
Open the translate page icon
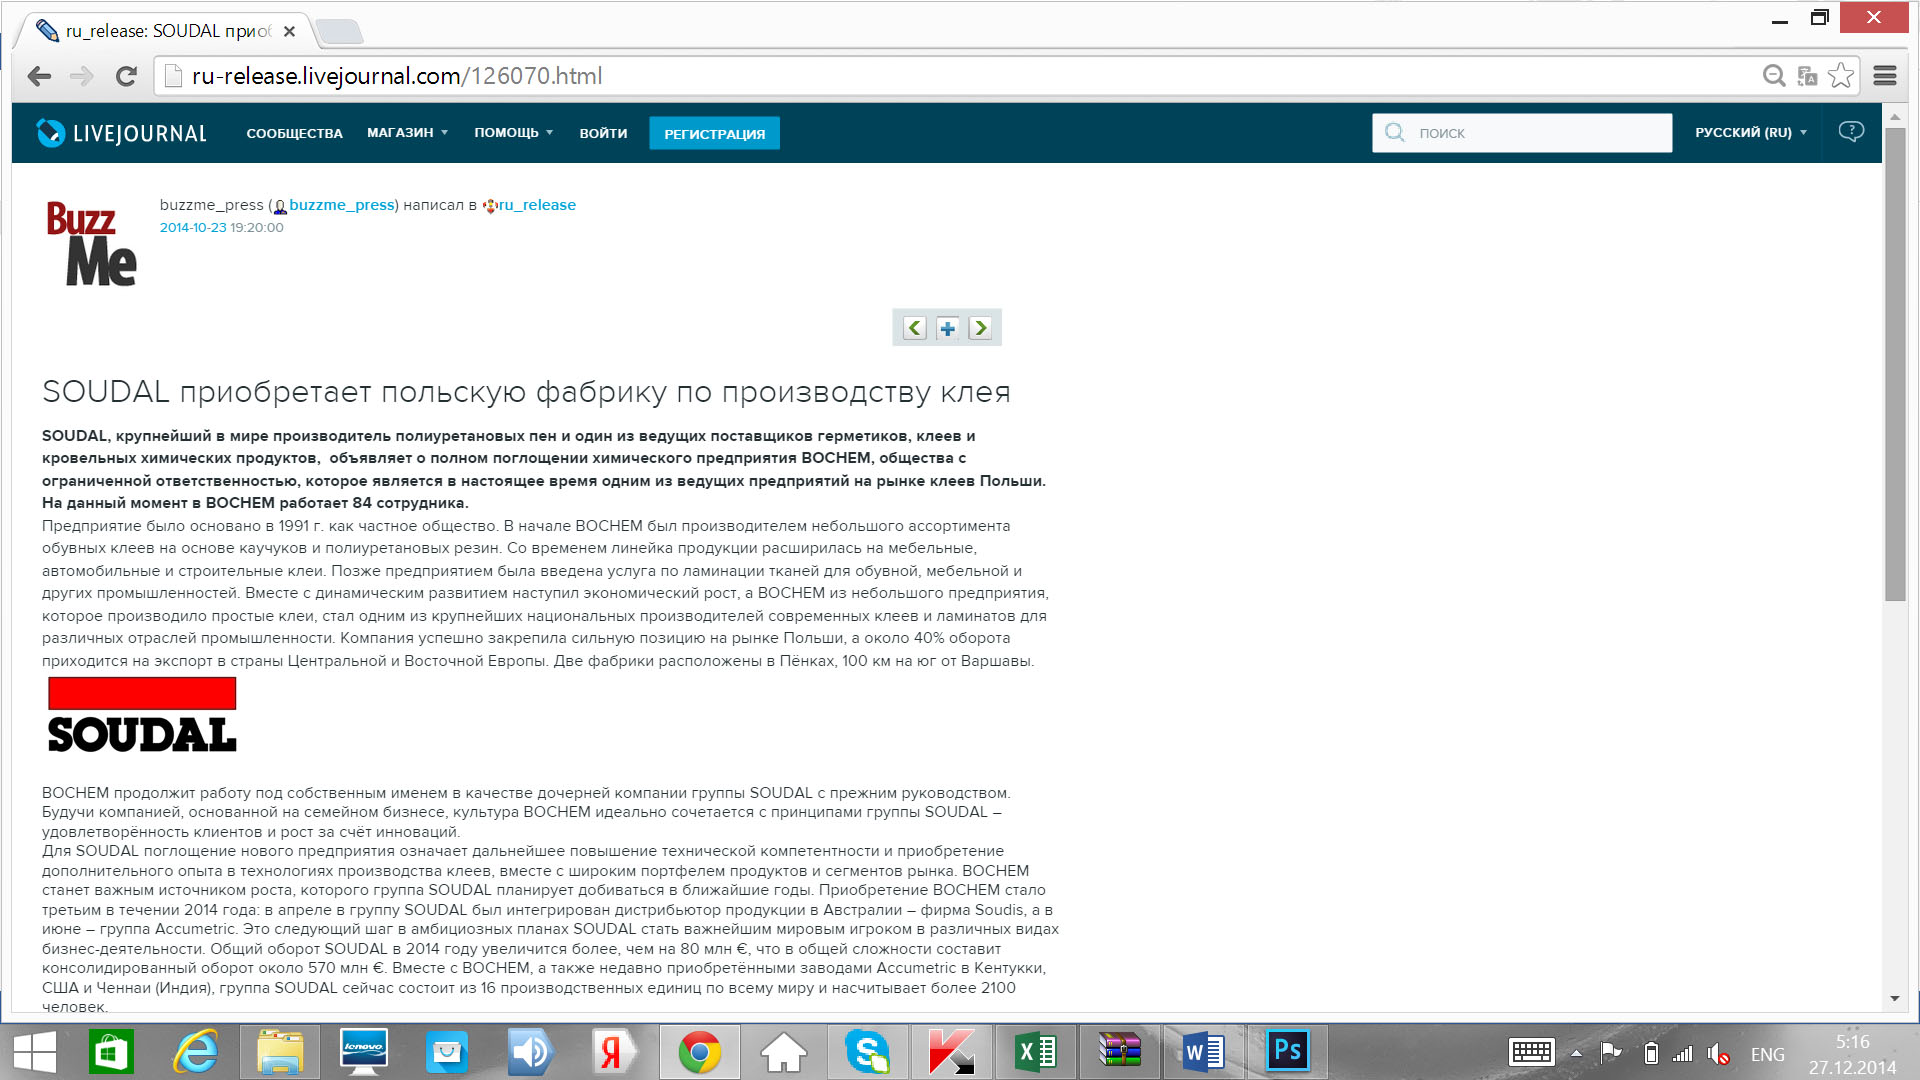click(1807, 76)
